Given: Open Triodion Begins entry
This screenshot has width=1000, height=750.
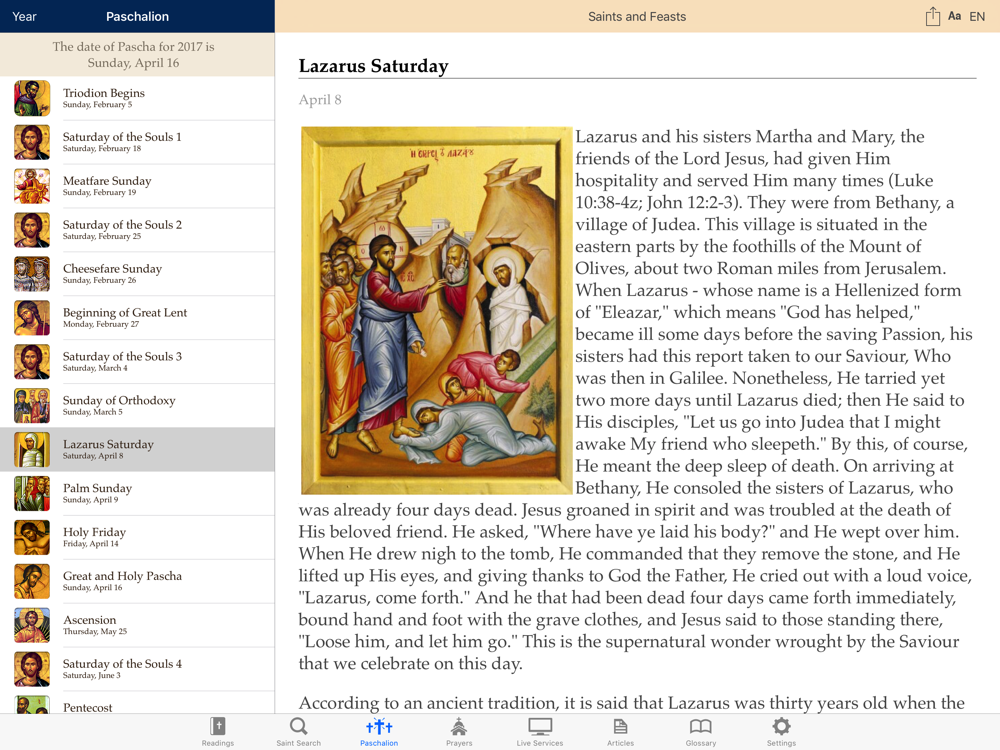Looking at the screenshot, I should tap(137, 98).
